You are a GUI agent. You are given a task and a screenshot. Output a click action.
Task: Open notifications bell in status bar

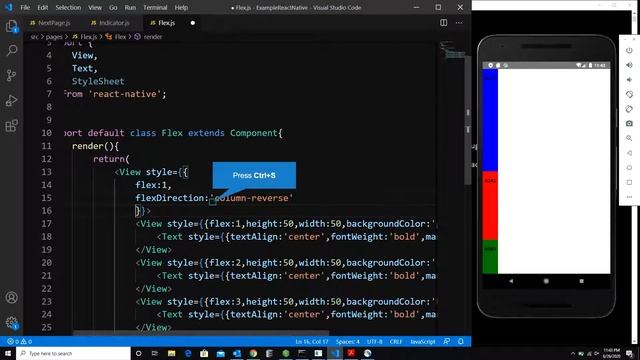[461, 342]
